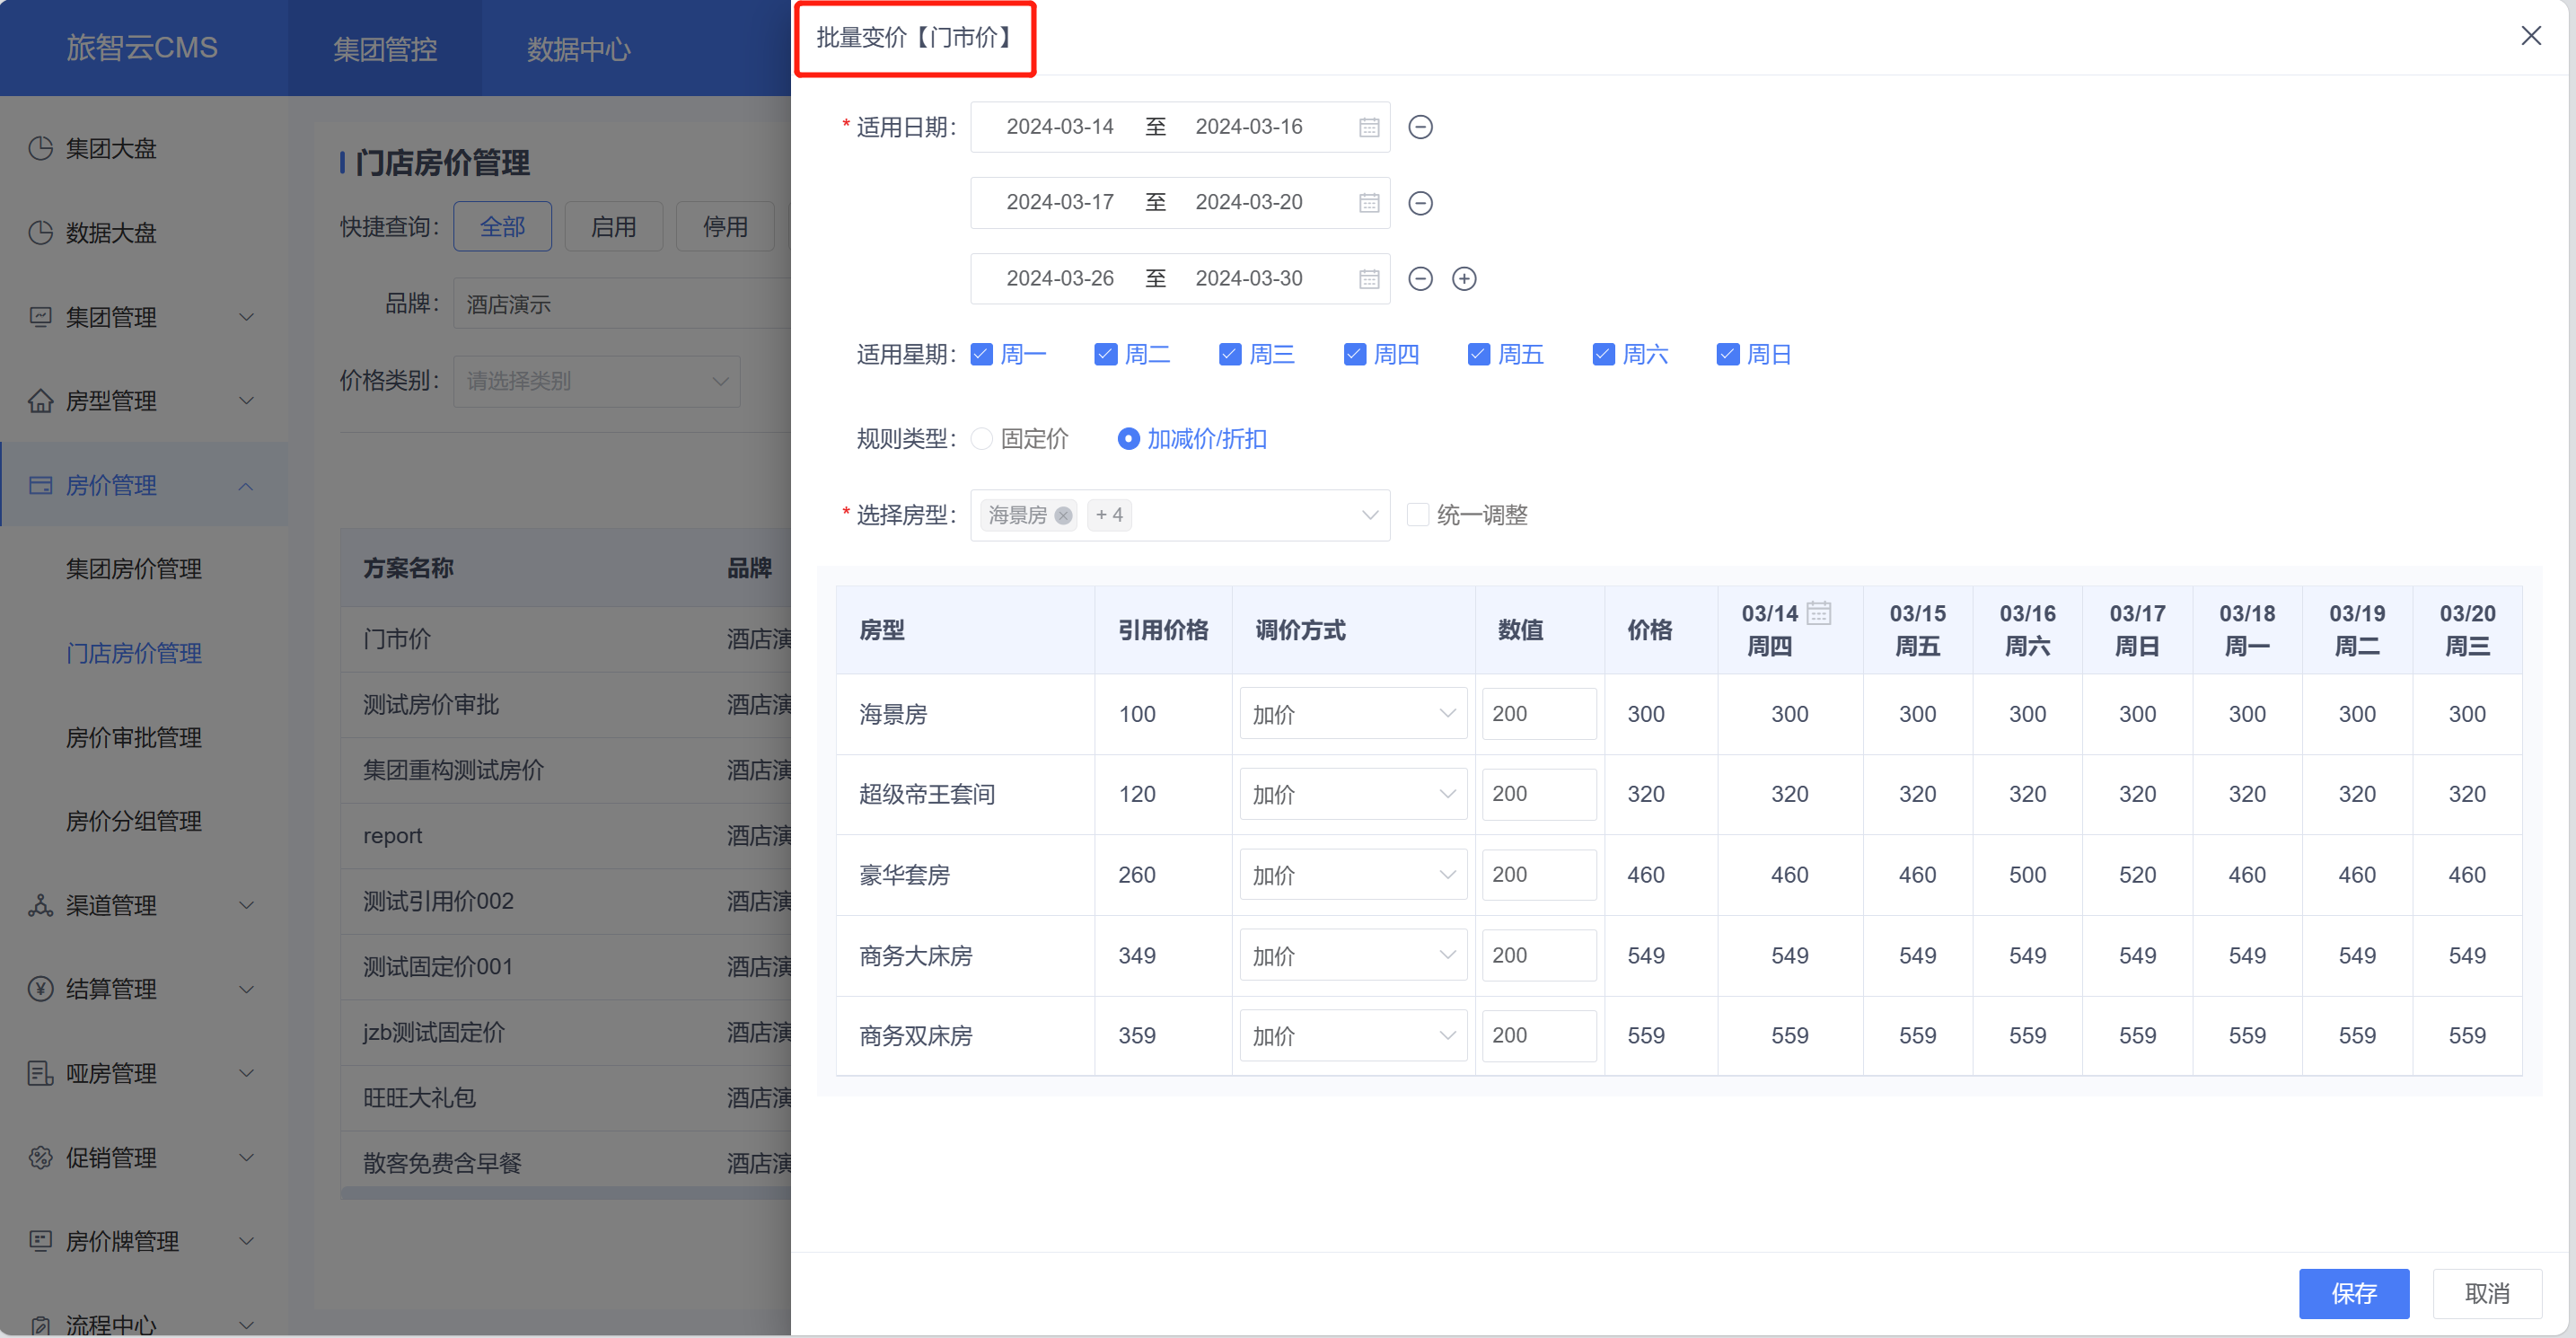Click the 集团管理 sidebar icon
The image size is (2576, 1338).
[x=40, y=317]
